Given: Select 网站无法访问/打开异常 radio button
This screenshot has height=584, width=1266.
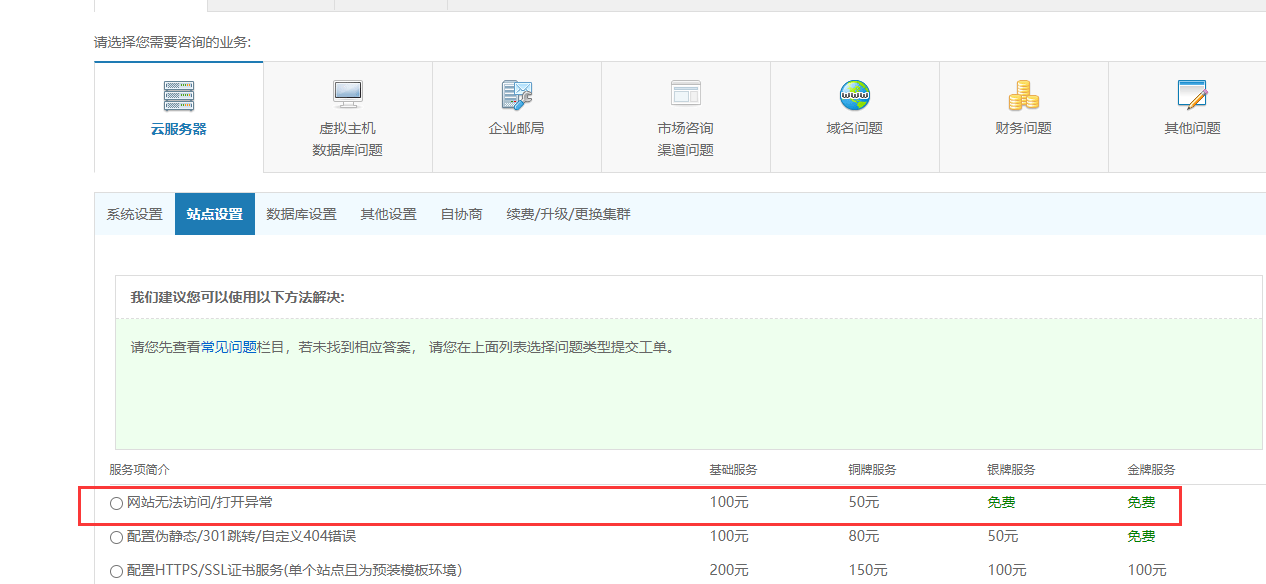Looking at the screenshot, I should coord(116,503).
